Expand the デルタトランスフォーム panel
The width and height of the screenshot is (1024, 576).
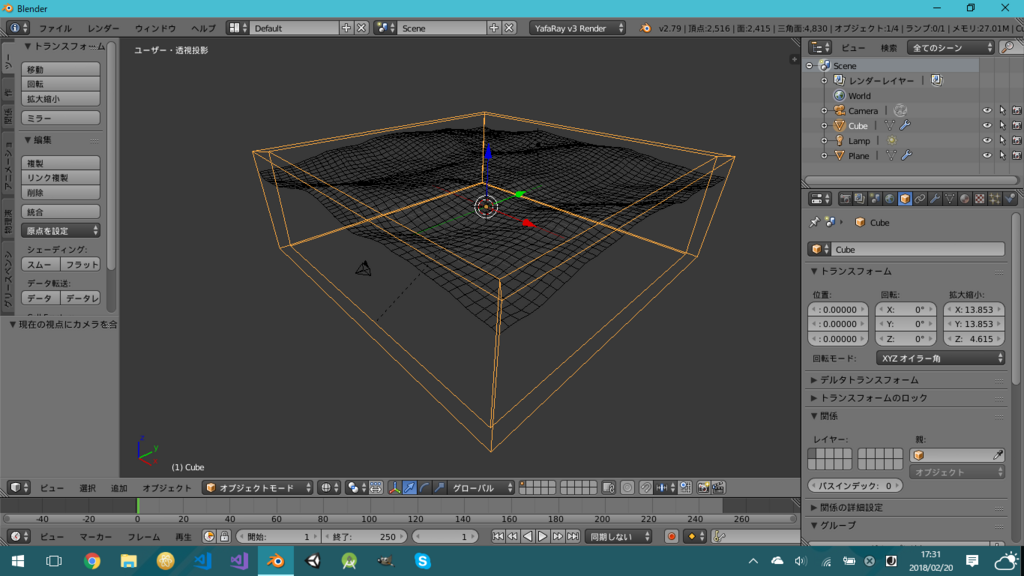(x=869, y=380)
